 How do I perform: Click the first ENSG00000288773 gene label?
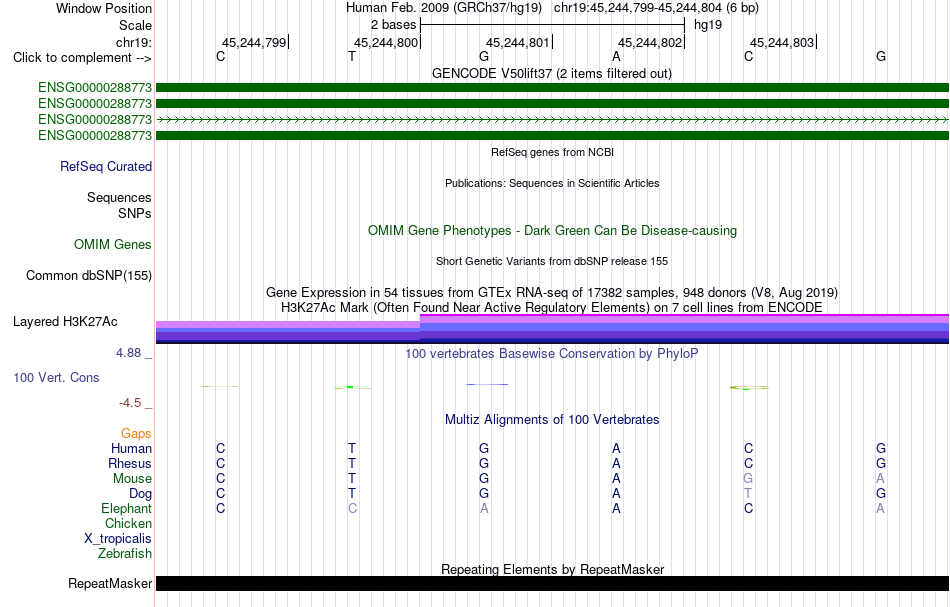95,87
